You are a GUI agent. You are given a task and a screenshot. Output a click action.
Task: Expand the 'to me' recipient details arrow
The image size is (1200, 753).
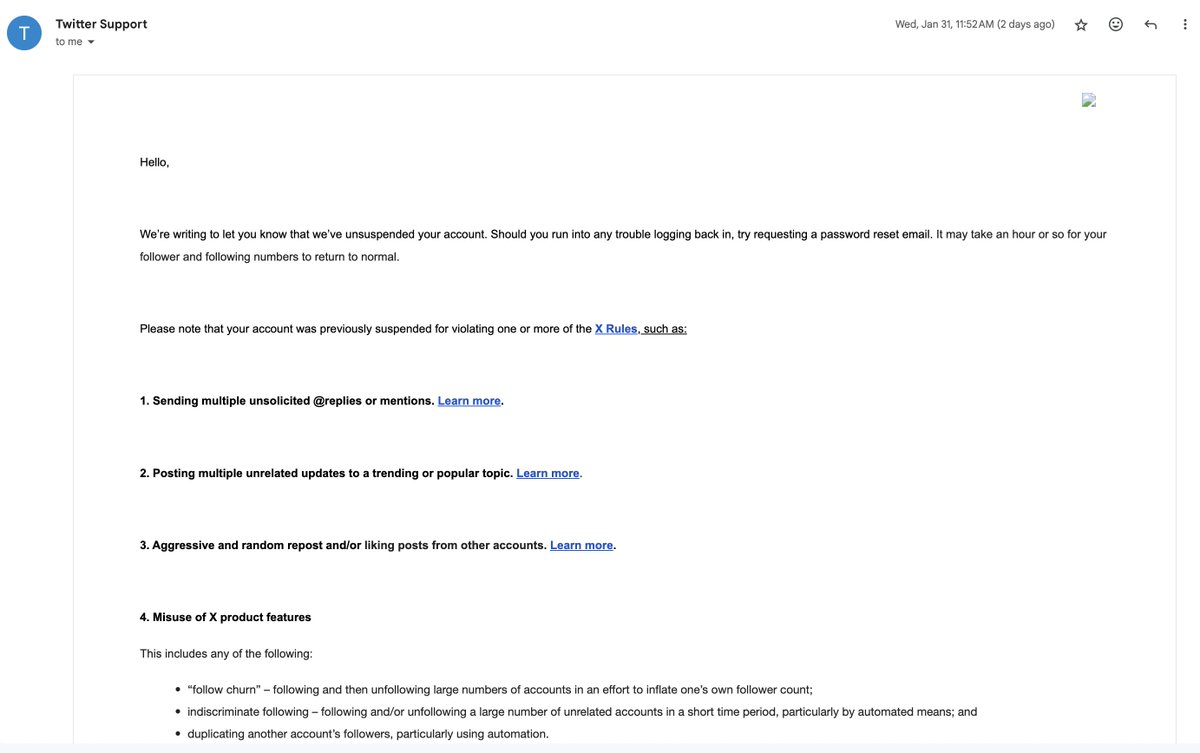point(91,42)
